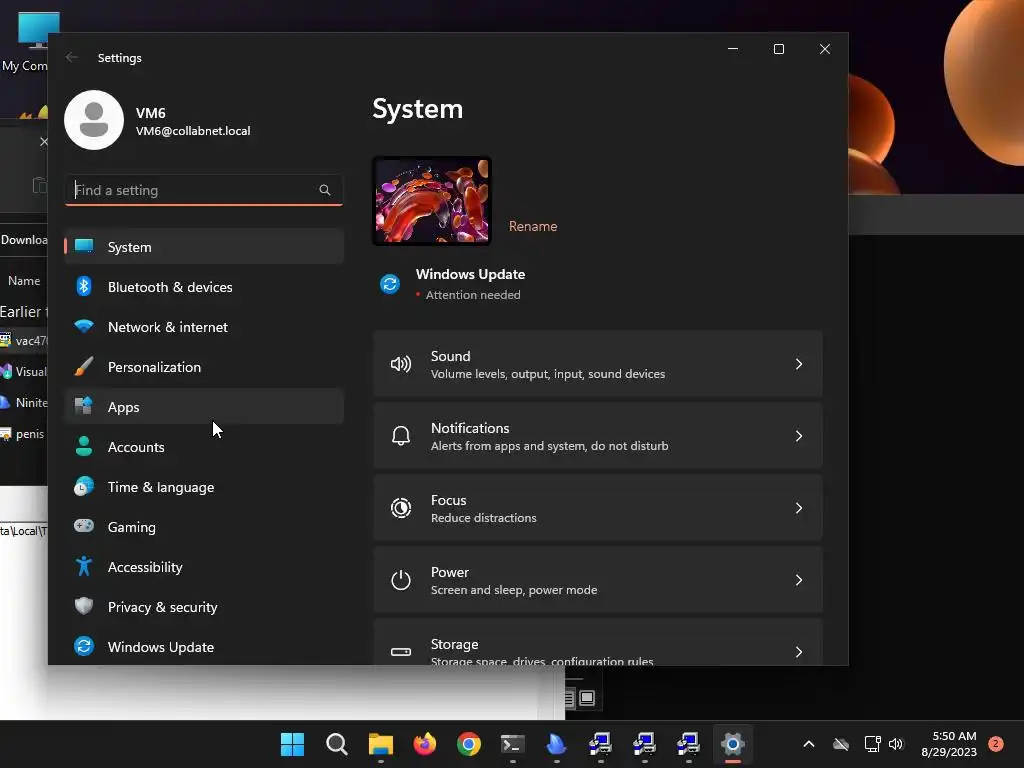
Task: Open the notification badge showing 2
Action: coord(996,744)
